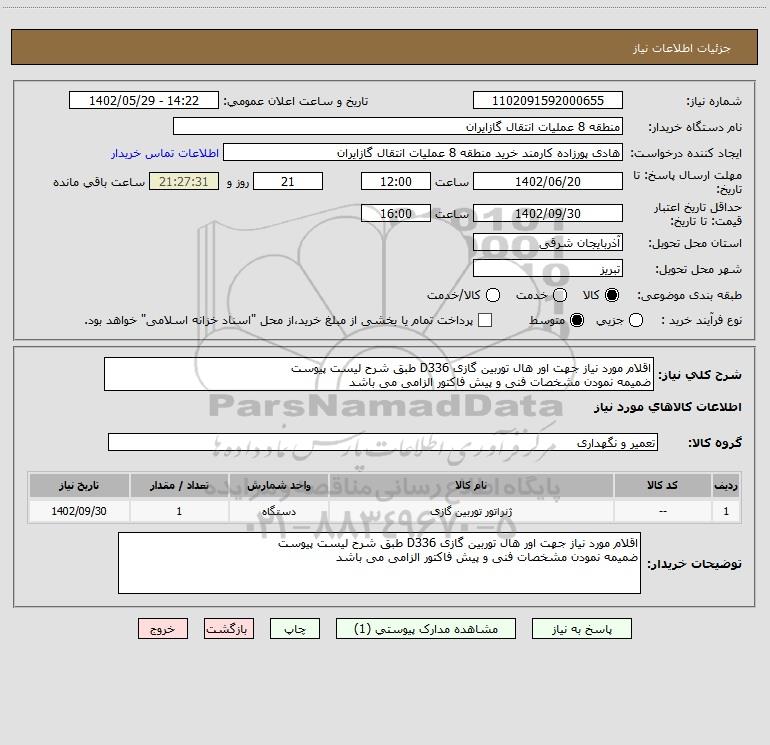
Task: Tick the Islamic treasury payment checkbox
Action: (485, 320)
